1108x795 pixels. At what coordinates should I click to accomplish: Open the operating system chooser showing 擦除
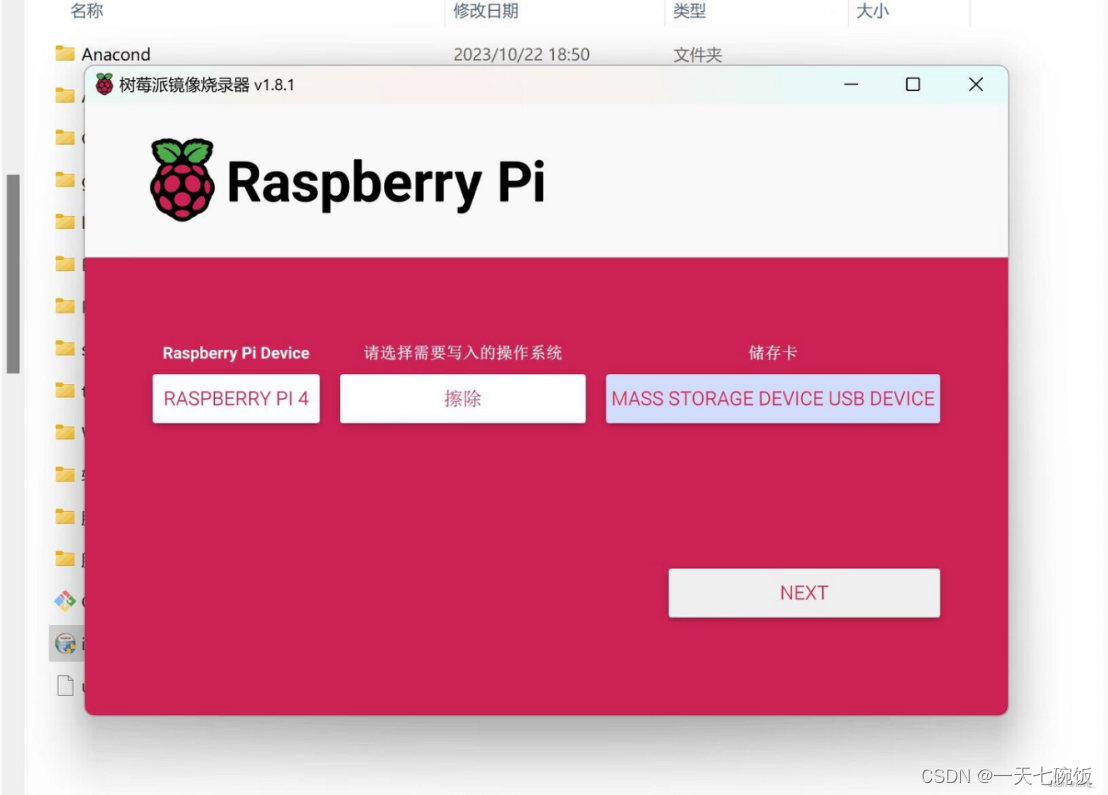pyautogui.click(x=463, y=399)
